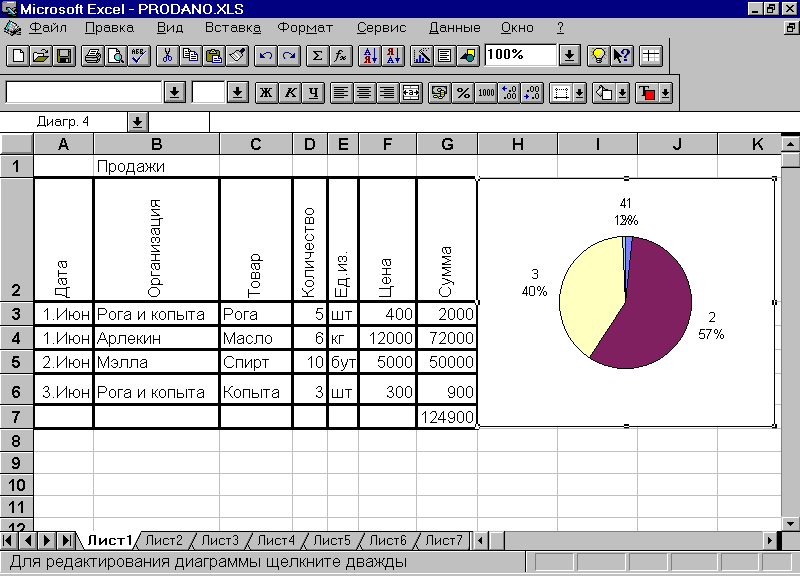Toggle underline formatting Ч button
The width and height of the screenshot is (800, 576).
click(x=314, y=93)
